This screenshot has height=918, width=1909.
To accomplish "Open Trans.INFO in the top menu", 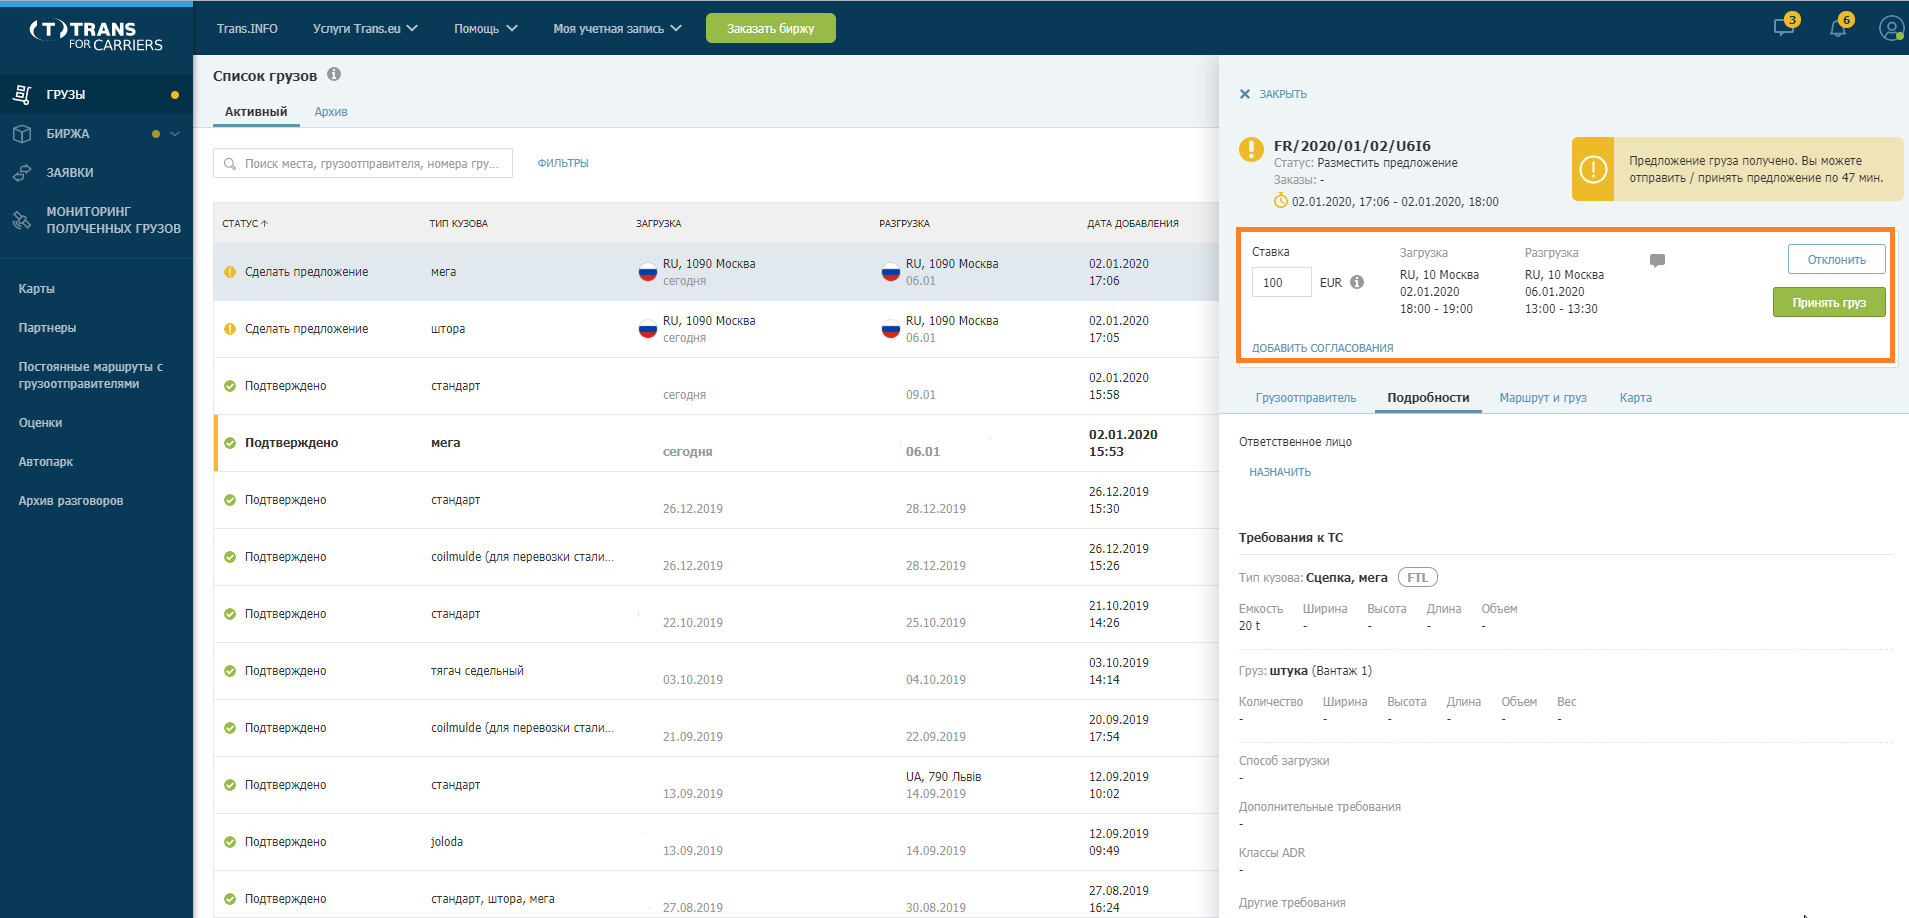I will (247, 28).
